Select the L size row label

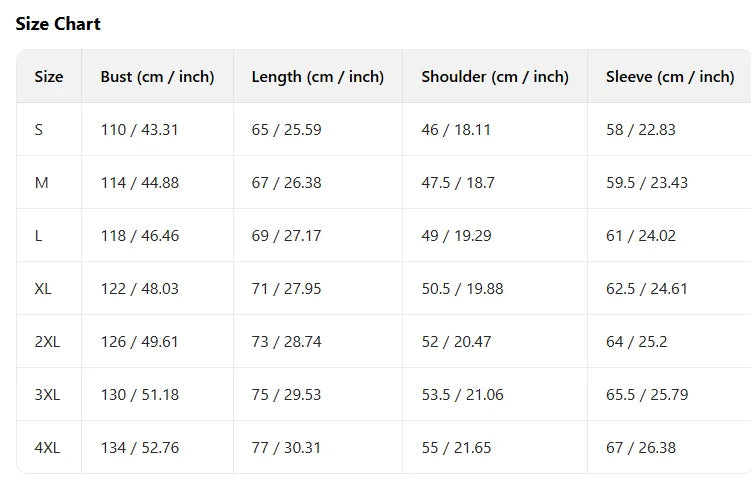click(x=38, y=236)
